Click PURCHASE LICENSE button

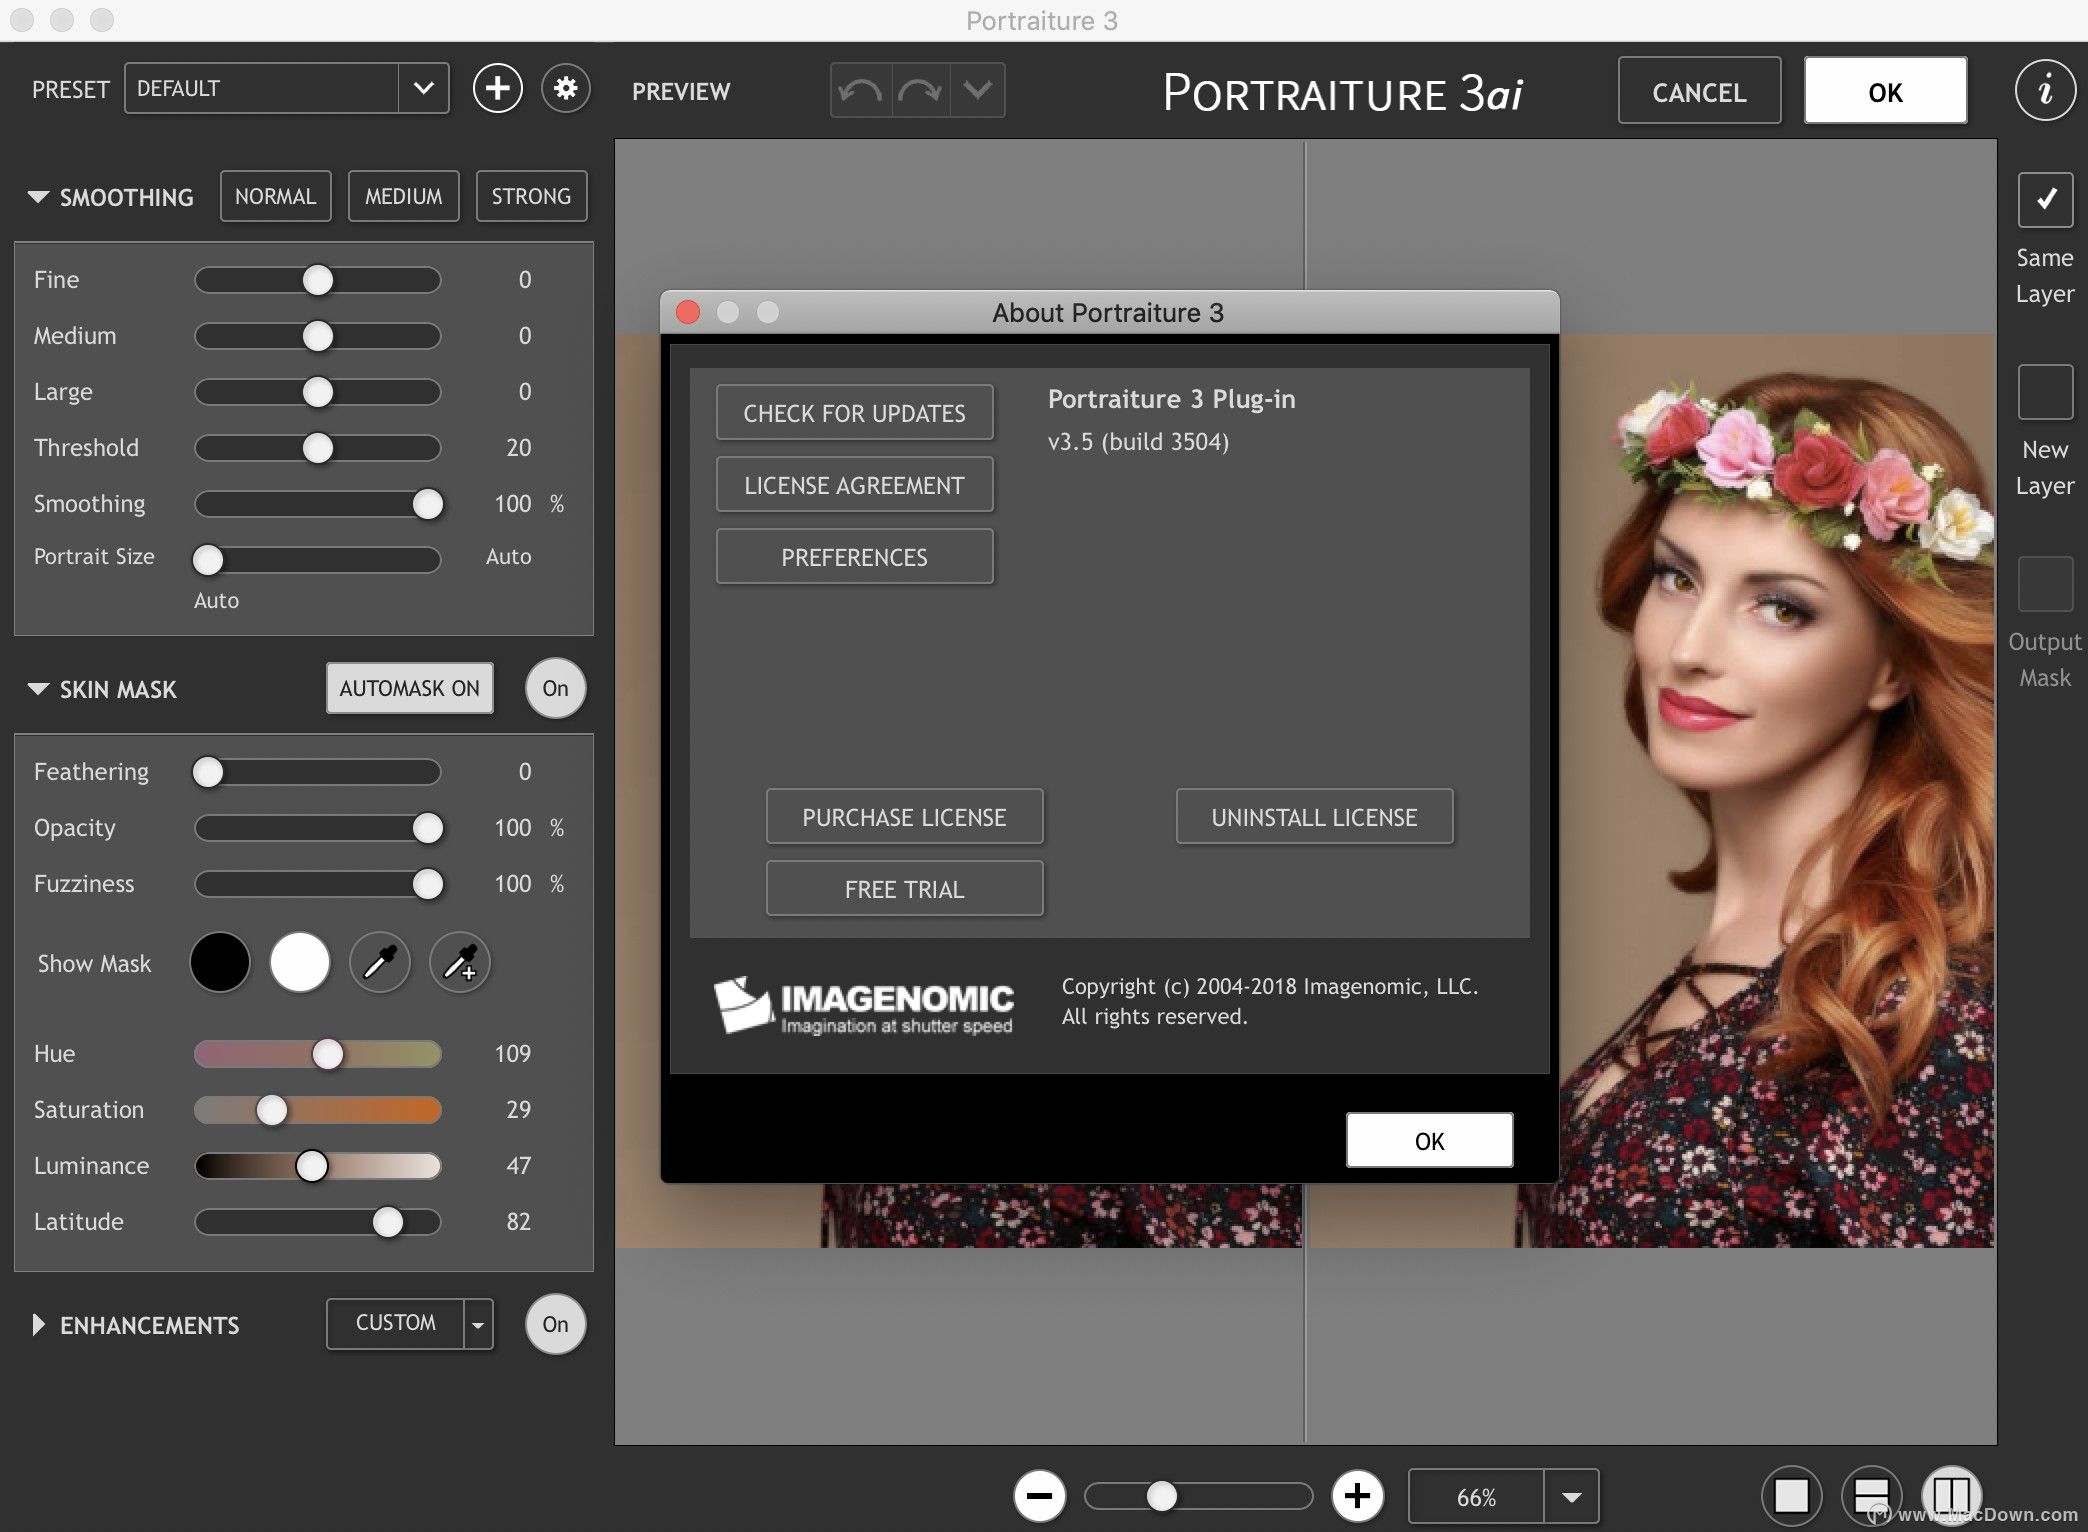click(x=904, y=817)
